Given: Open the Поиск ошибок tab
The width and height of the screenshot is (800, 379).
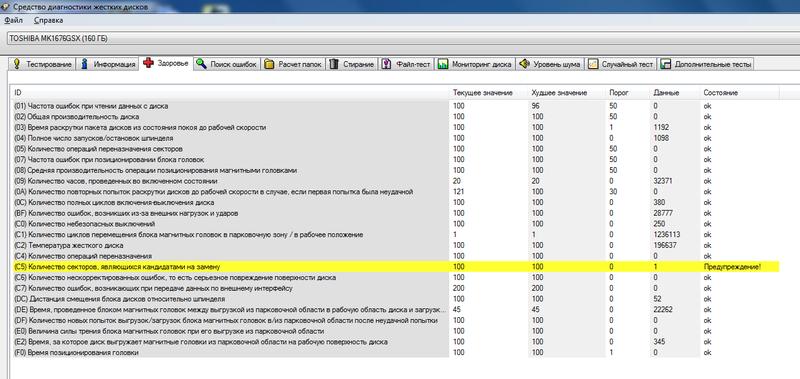Looking at the screenshot, I should pos(227,64).
